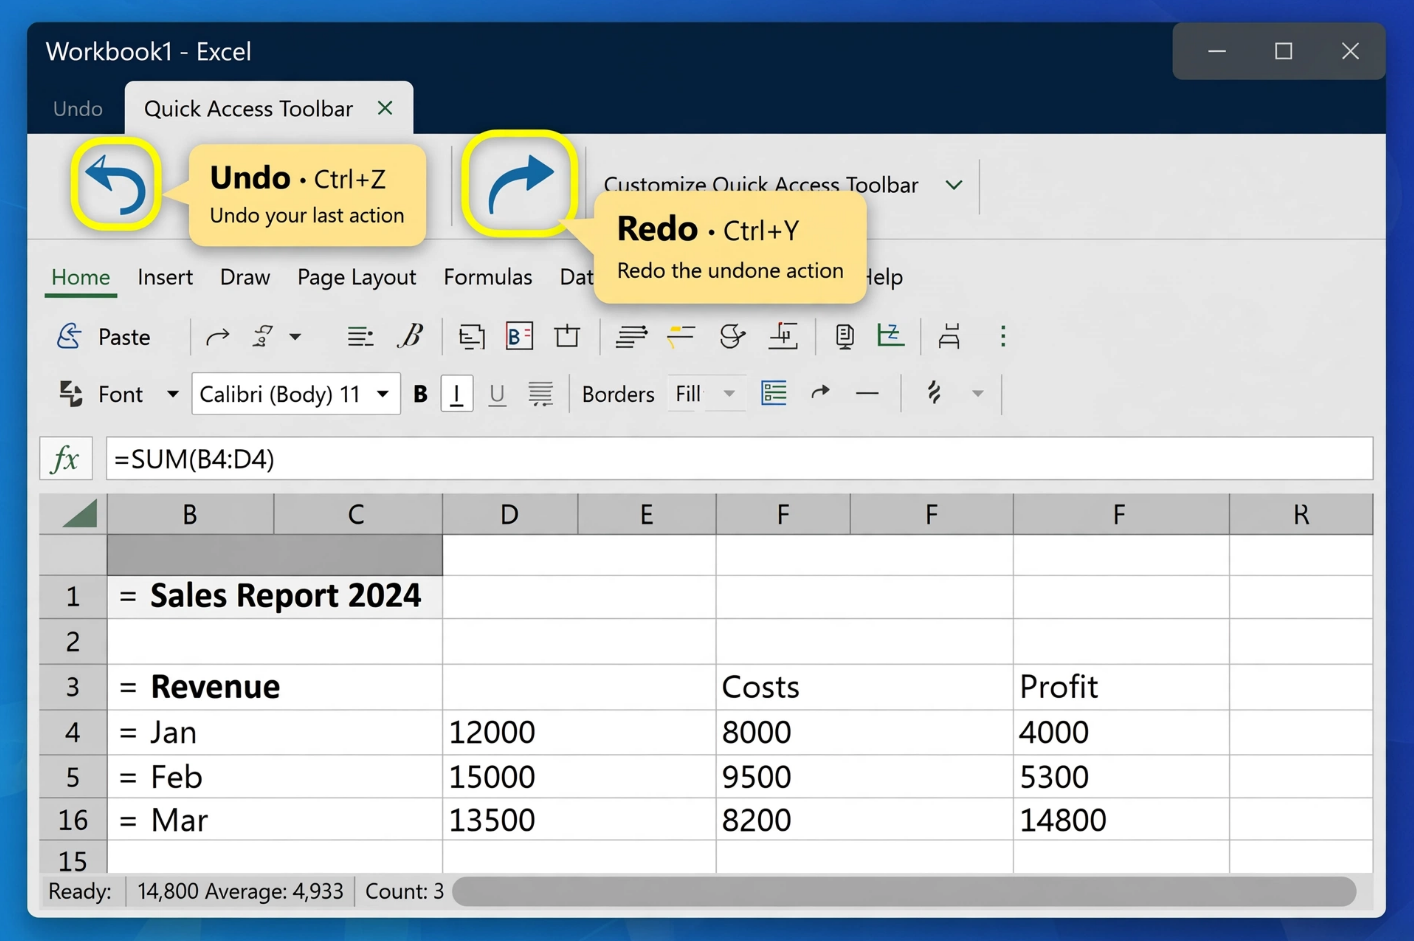
Task: Select the Sales Report 2024 cell
Action: coord(275,596)
